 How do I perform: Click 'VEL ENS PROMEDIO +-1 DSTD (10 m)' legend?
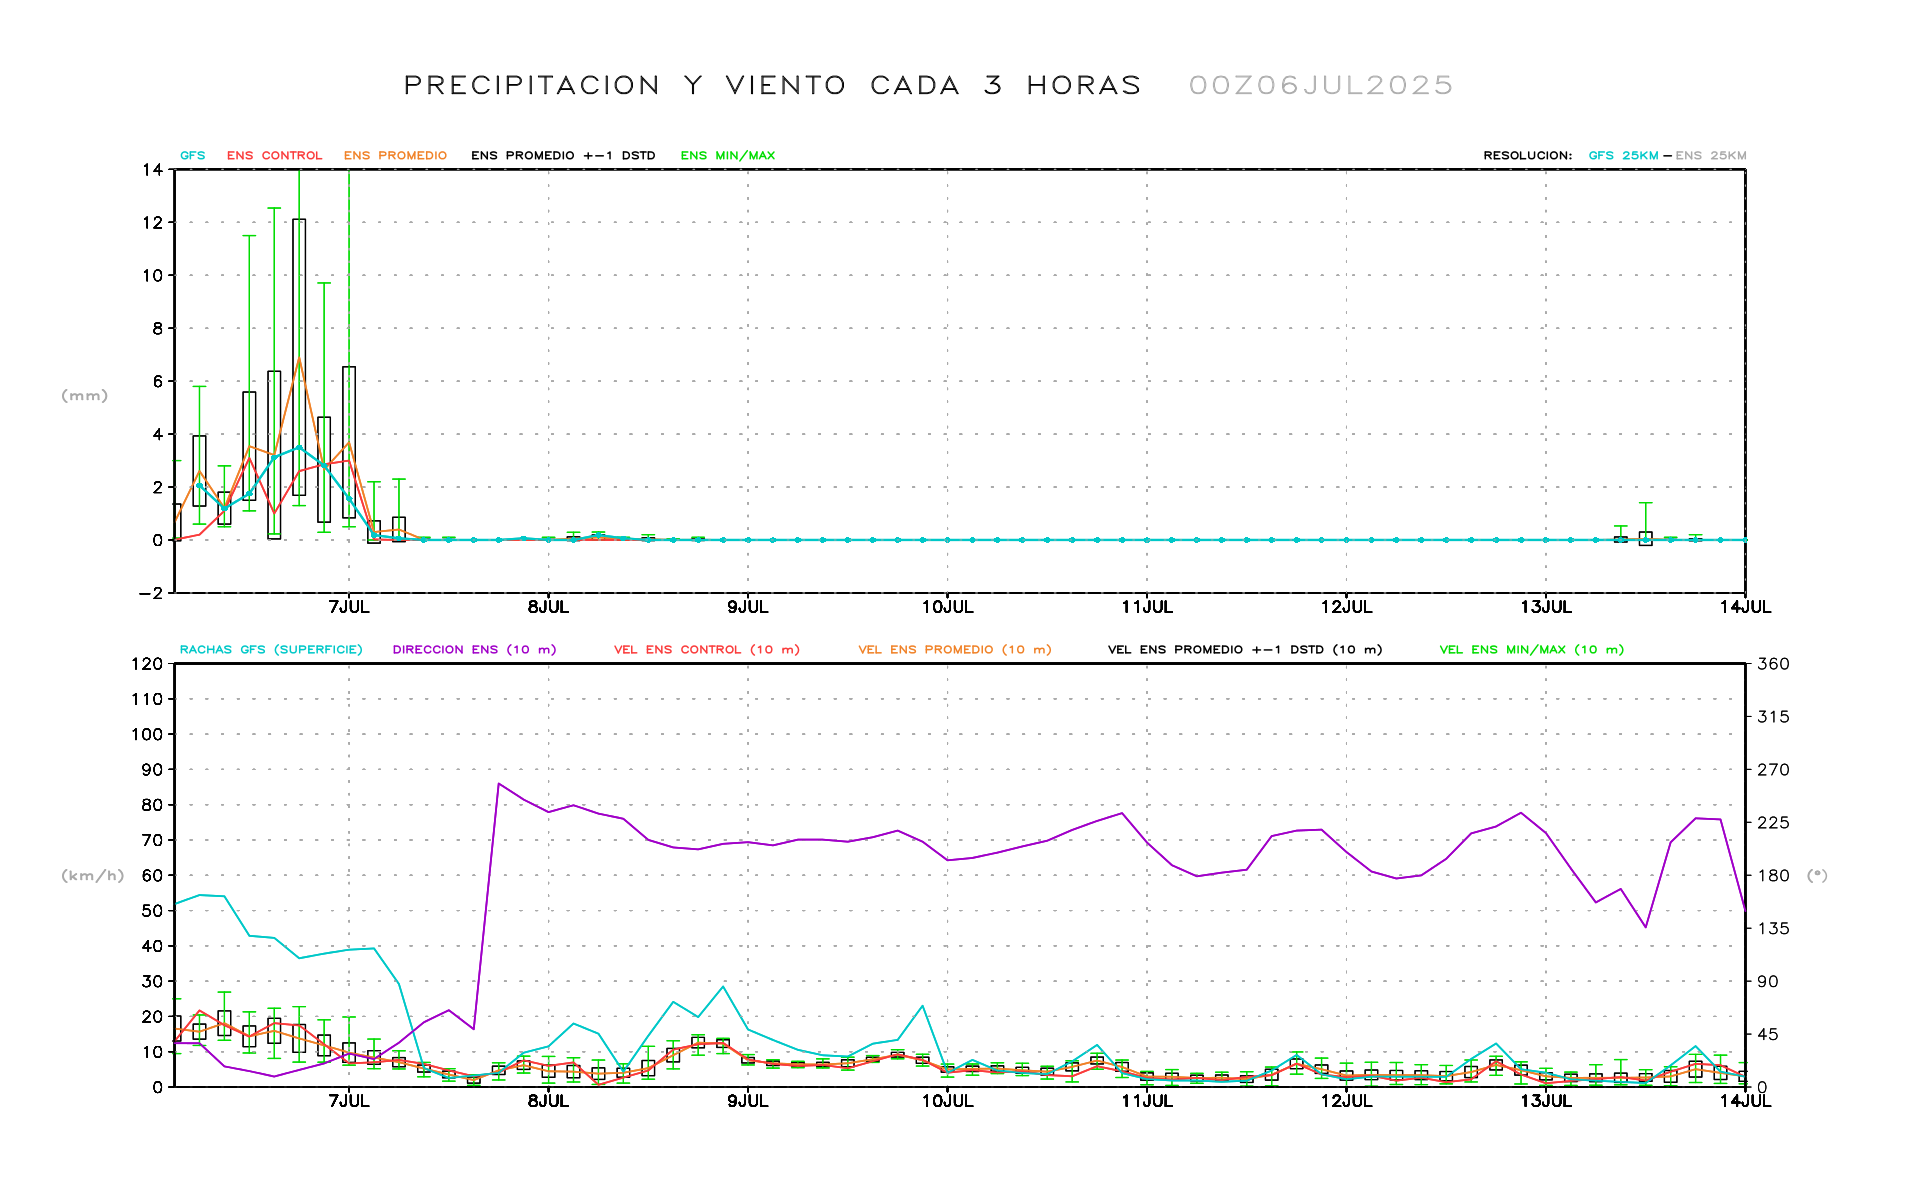1245,649
